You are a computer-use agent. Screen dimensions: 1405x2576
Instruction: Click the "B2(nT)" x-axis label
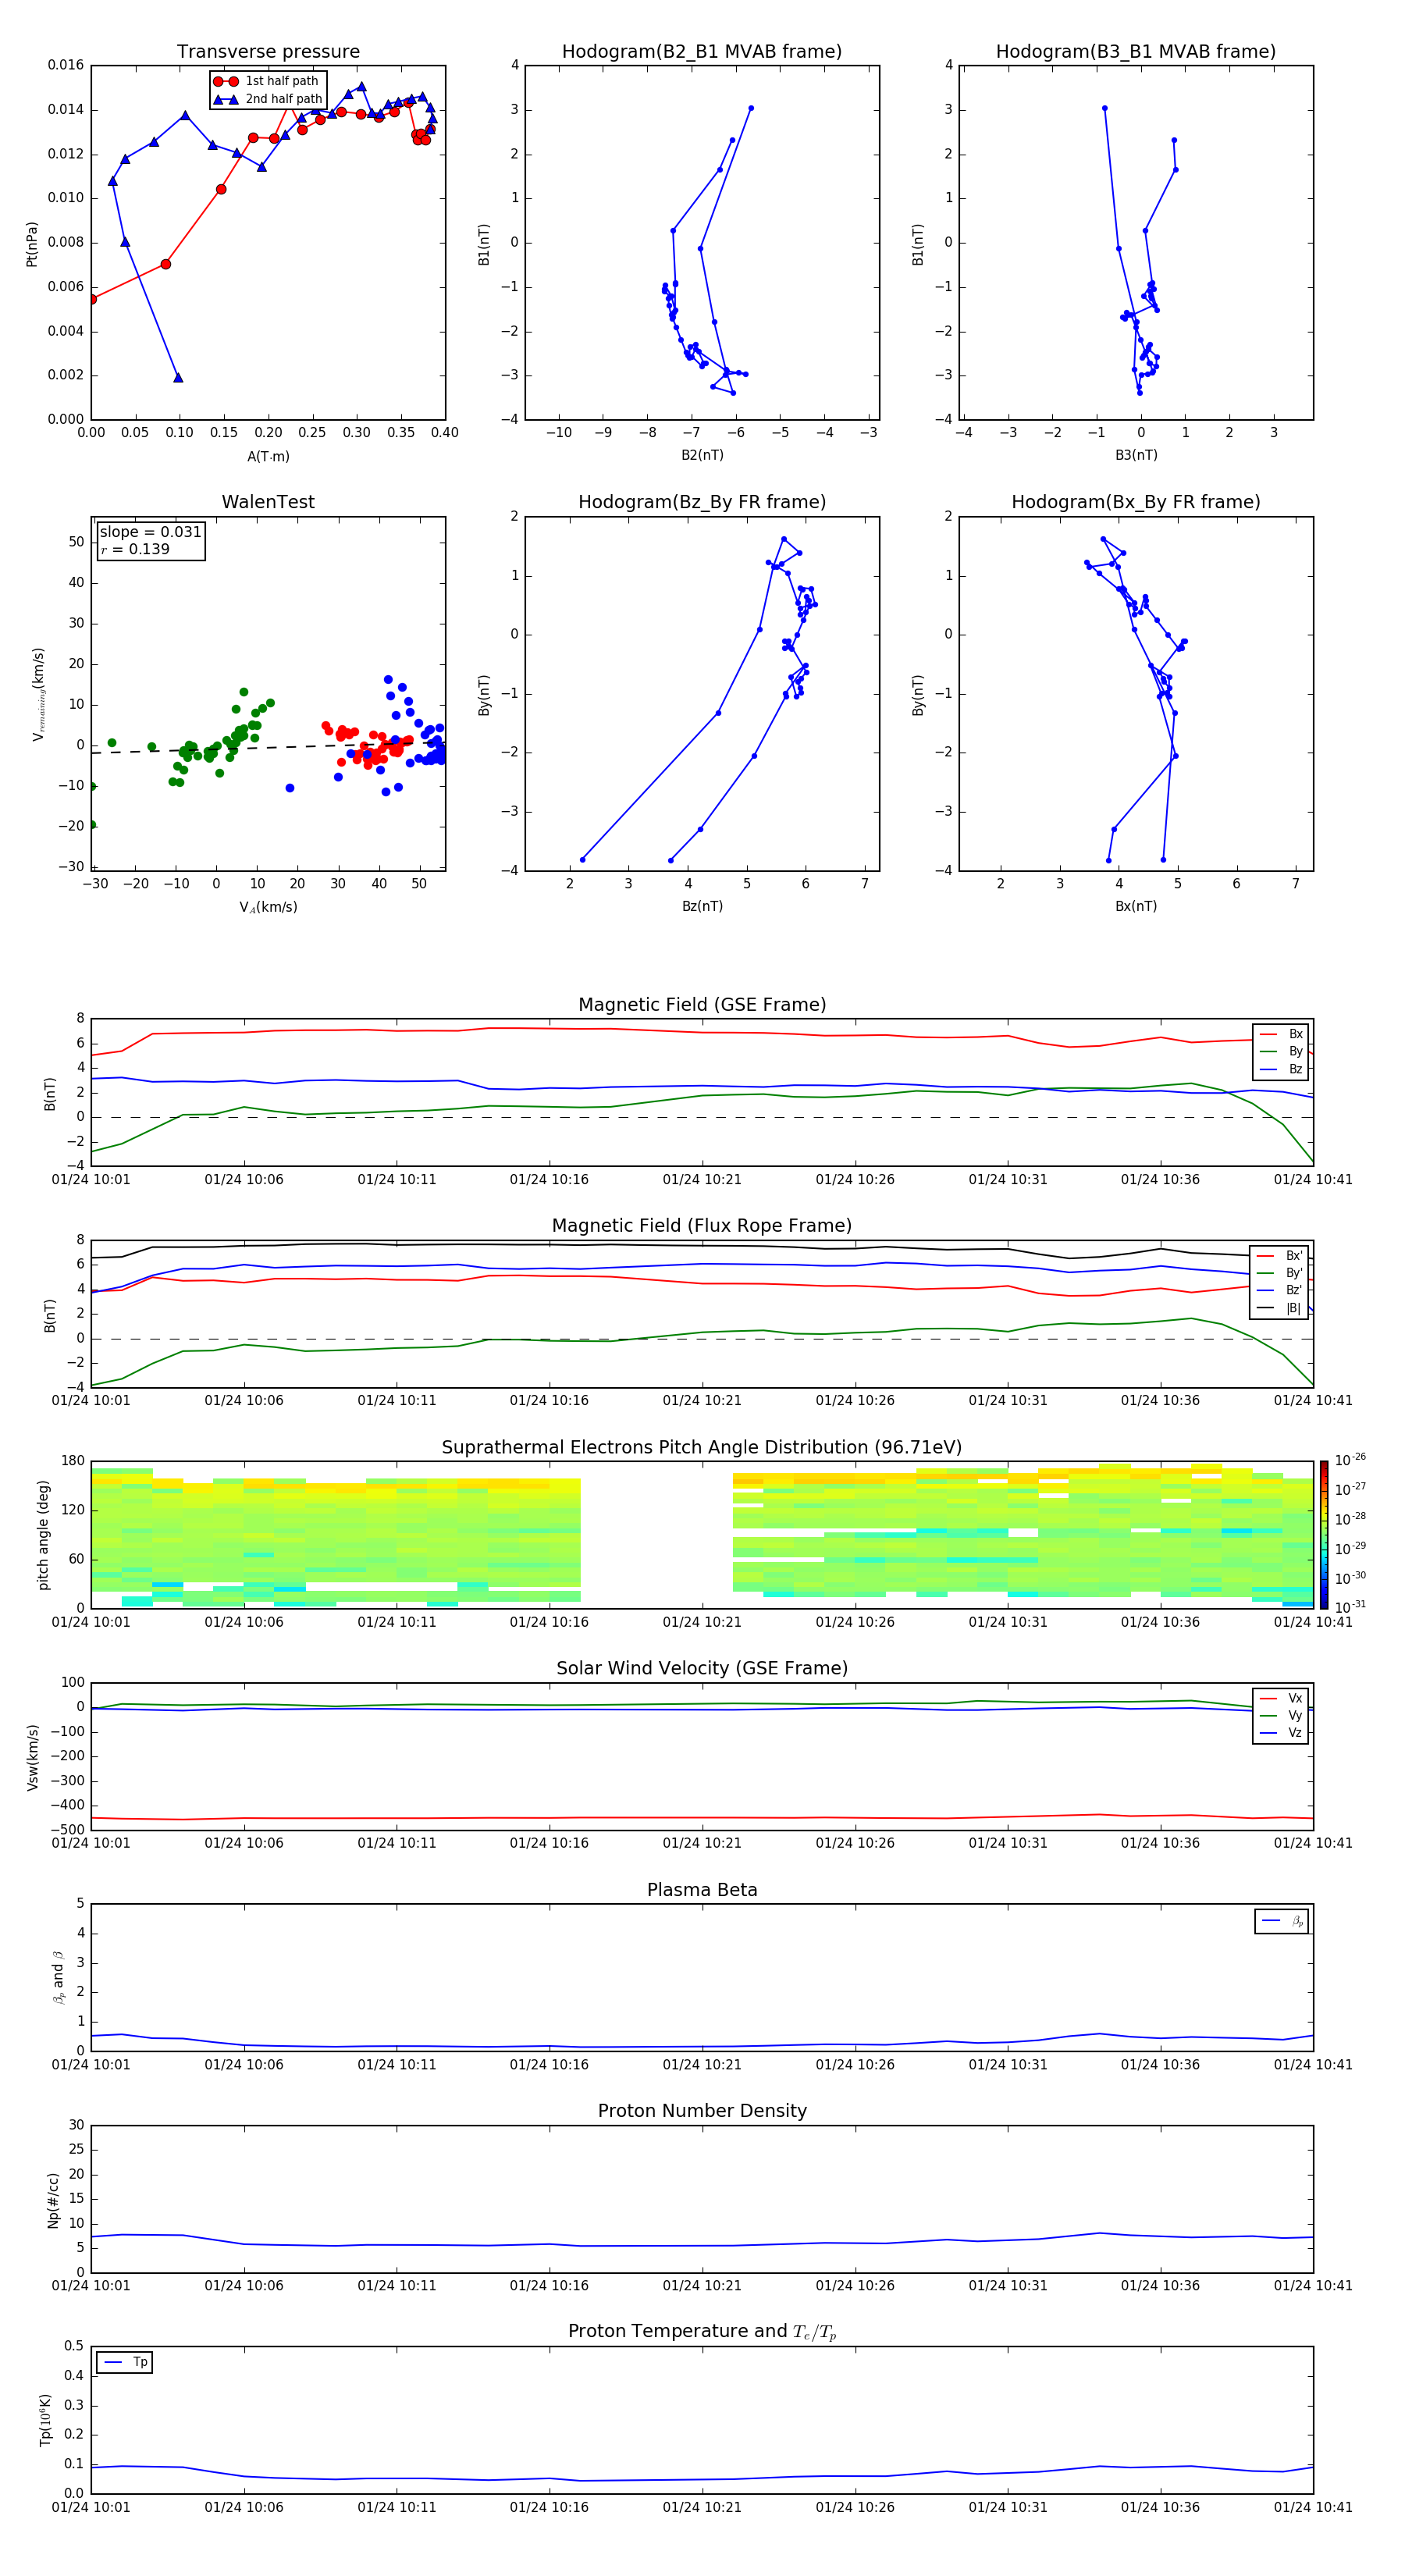(702, 455)
